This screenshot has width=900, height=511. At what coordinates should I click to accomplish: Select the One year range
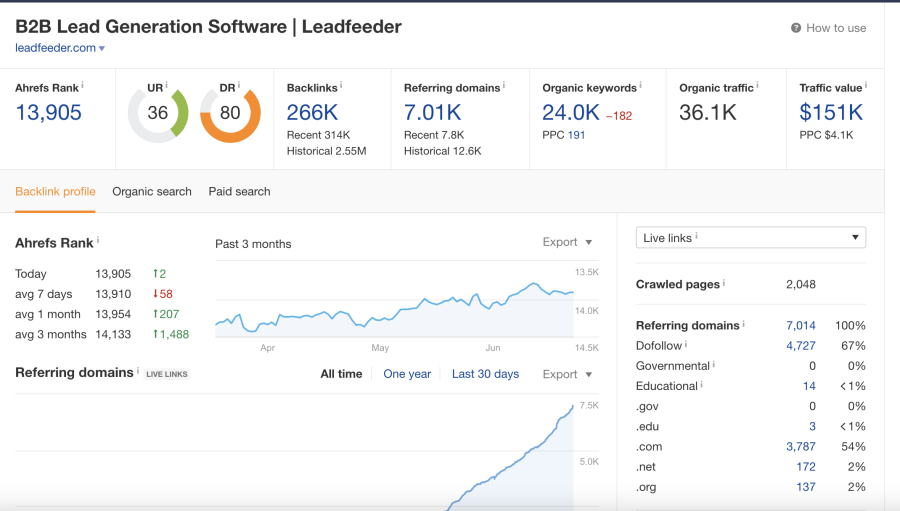(407, 374)
